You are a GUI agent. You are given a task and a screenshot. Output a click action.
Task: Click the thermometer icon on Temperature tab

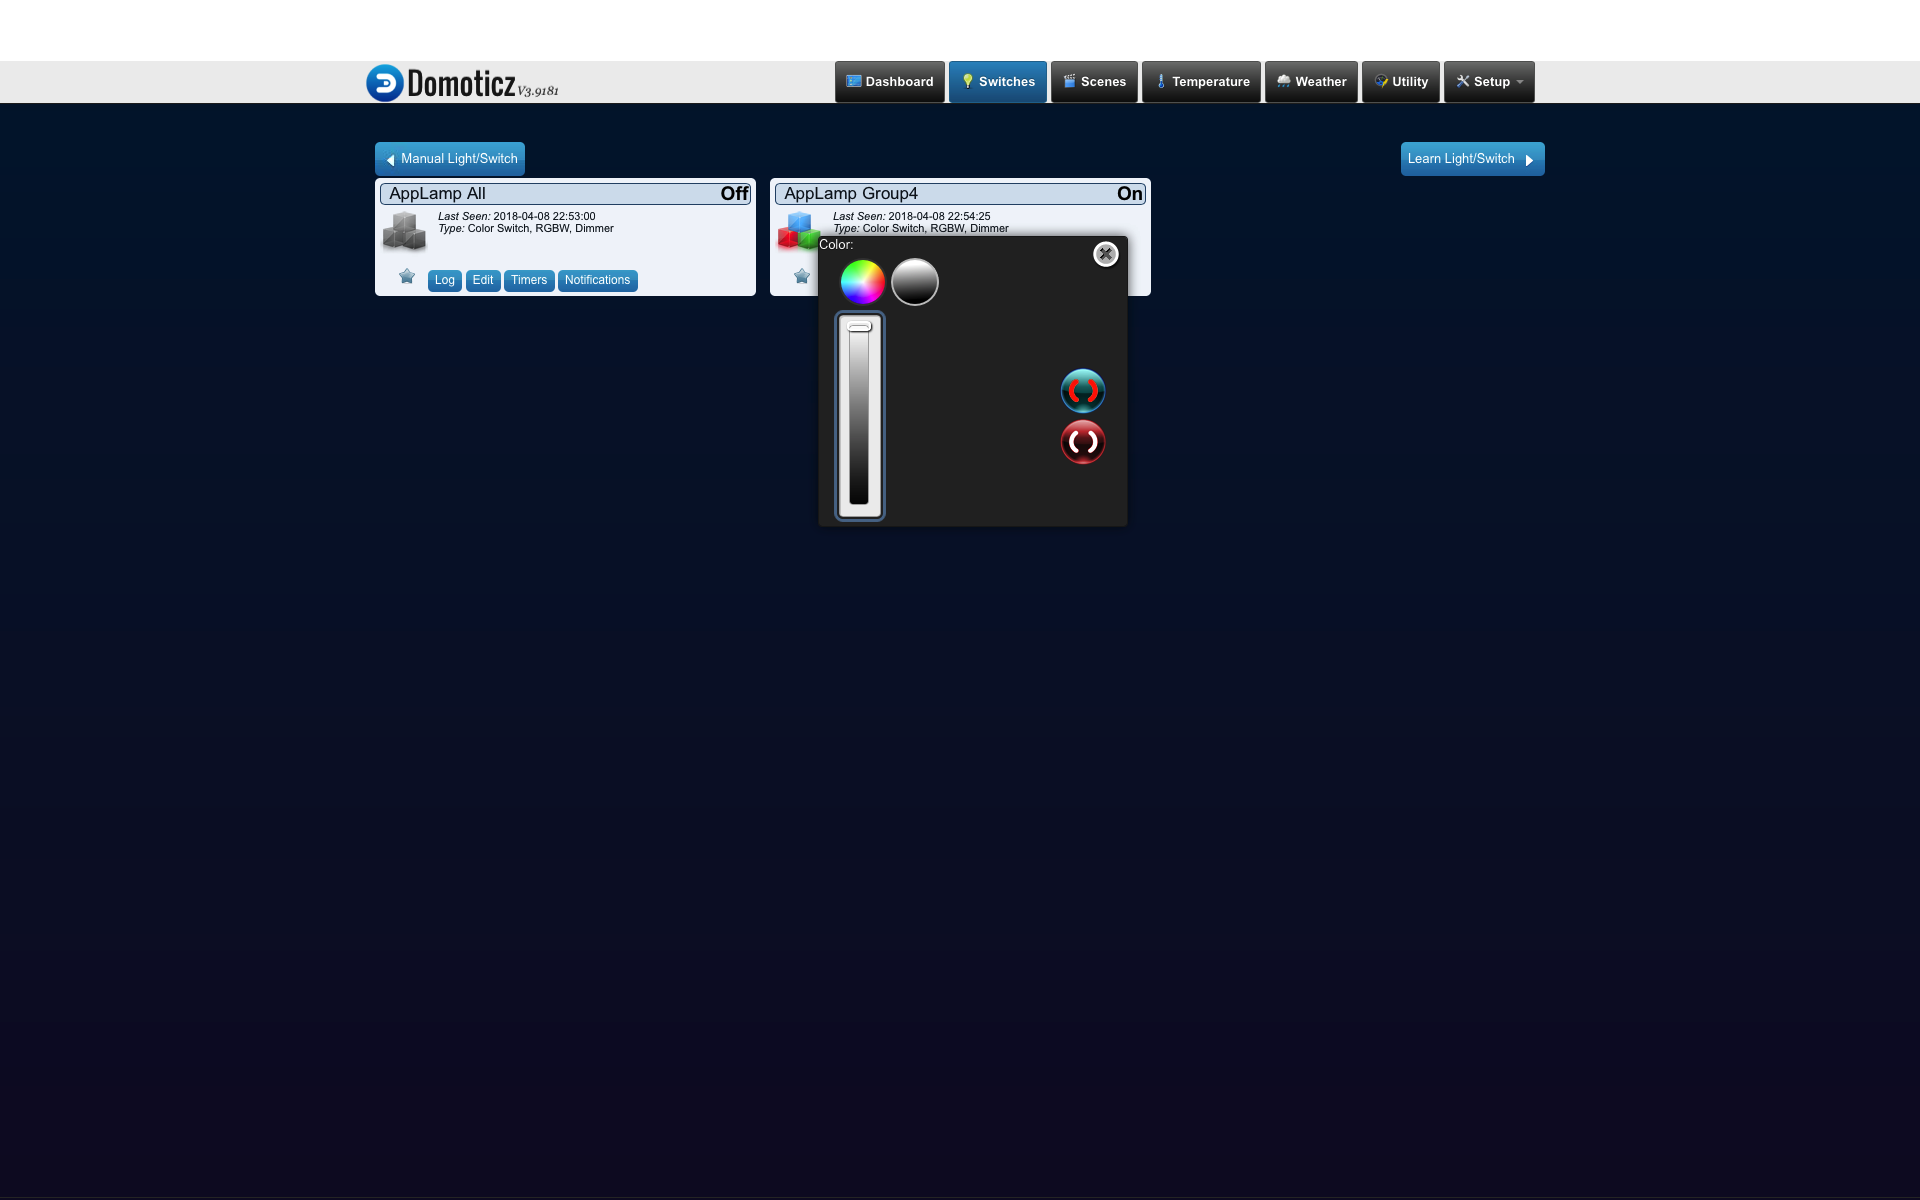tap(1160, 81)
